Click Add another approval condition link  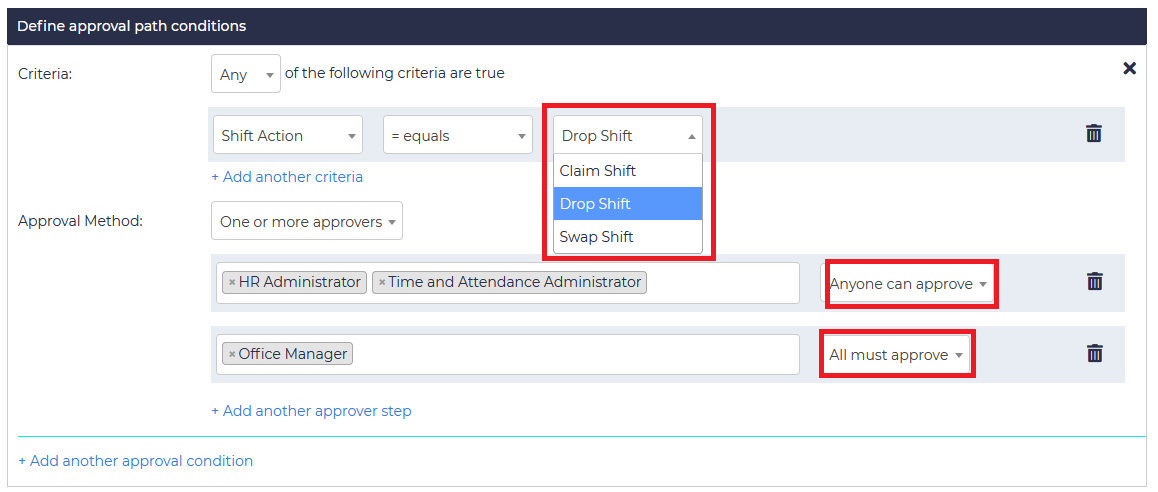click(x=136, y=461)
